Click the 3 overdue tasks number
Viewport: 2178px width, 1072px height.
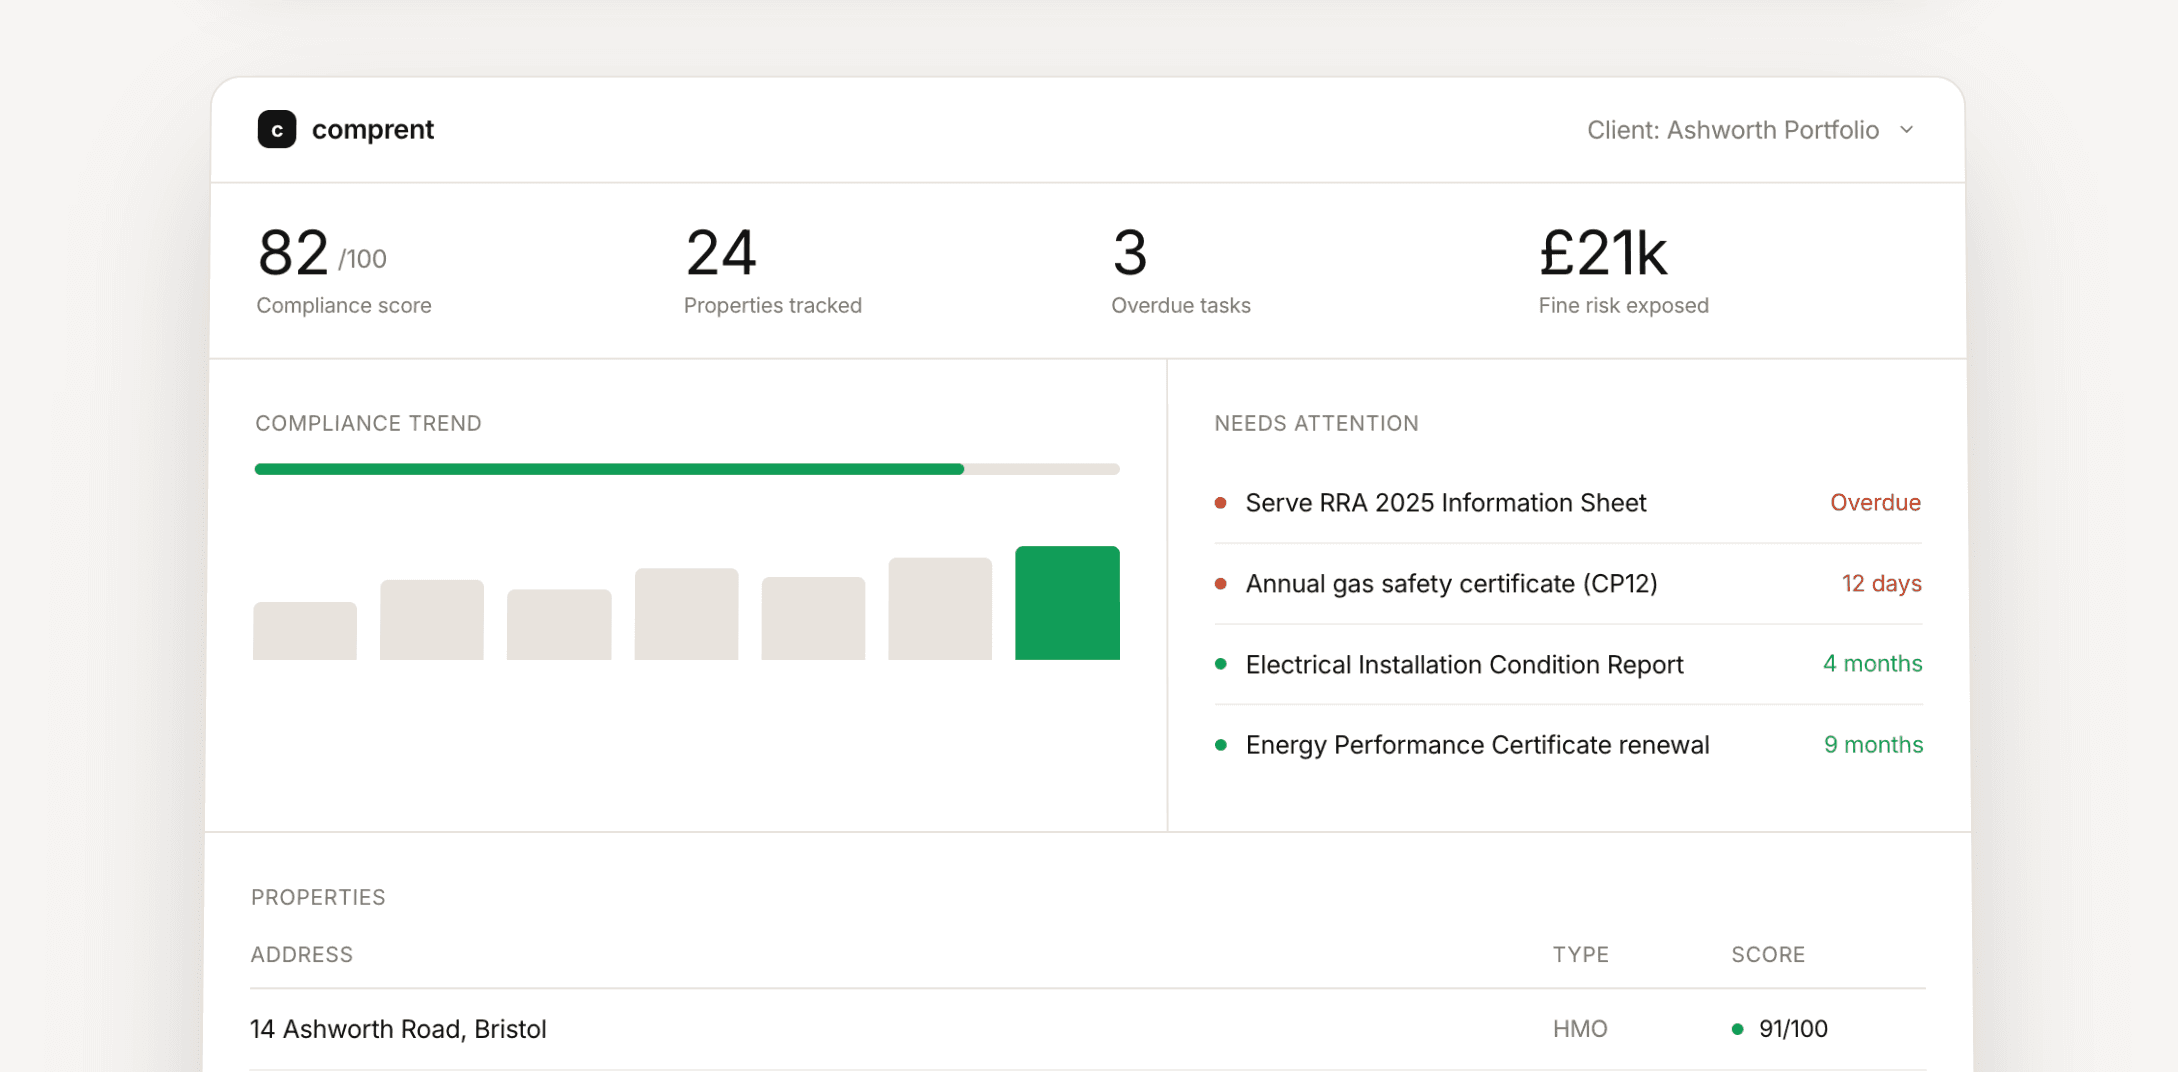click(x=1130, y=252)
